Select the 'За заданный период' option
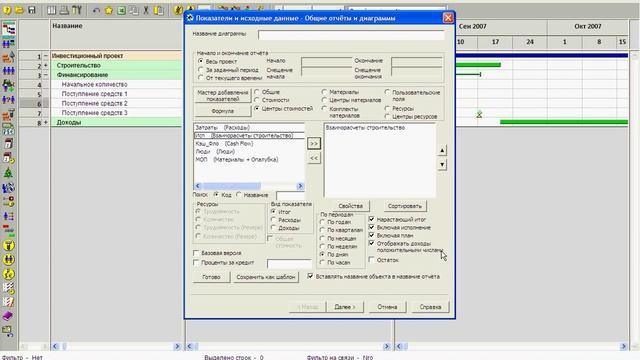640x360 pixels. point(200,70)
